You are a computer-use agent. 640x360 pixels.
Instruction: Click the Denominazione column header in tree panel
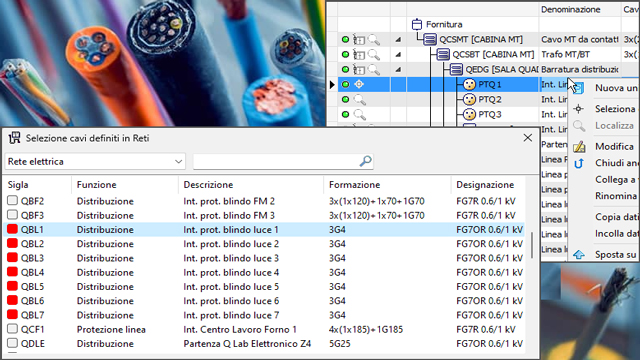571,9
